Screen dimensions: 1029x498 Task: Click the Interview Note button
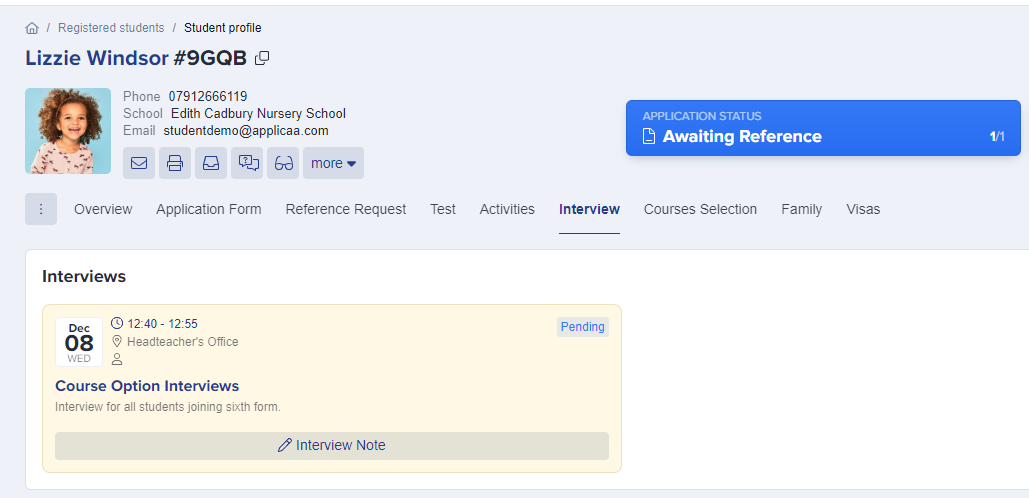[331, 445]
